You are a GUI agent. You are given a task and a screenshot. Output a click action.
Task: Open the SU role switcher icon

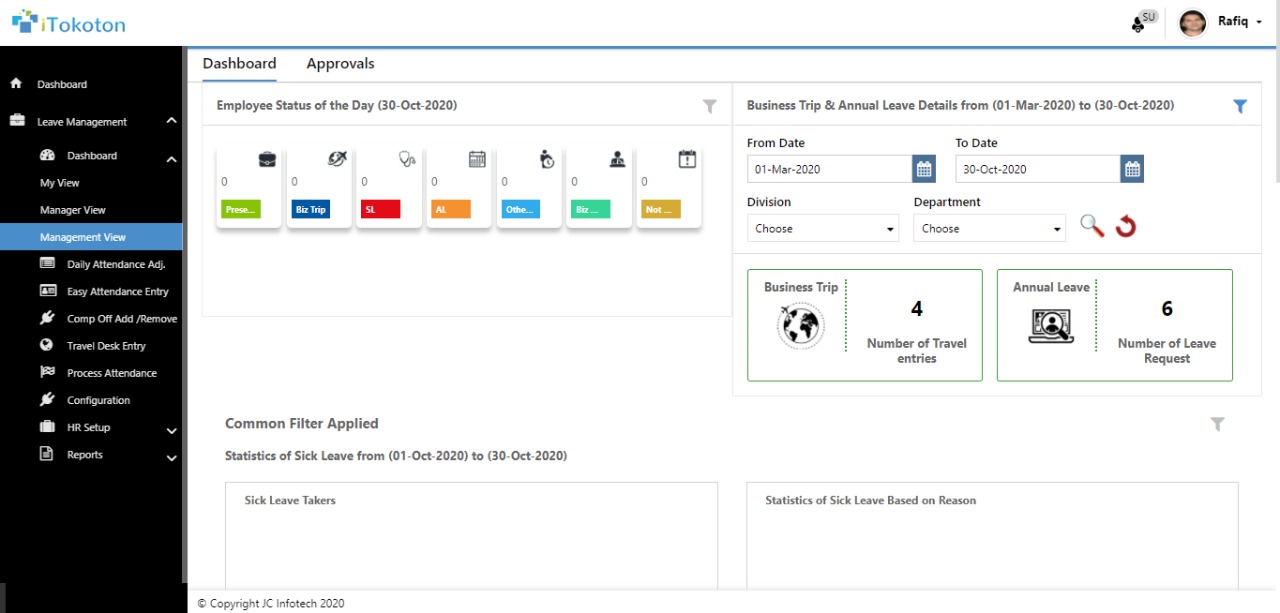click(x=1144, y=21)
